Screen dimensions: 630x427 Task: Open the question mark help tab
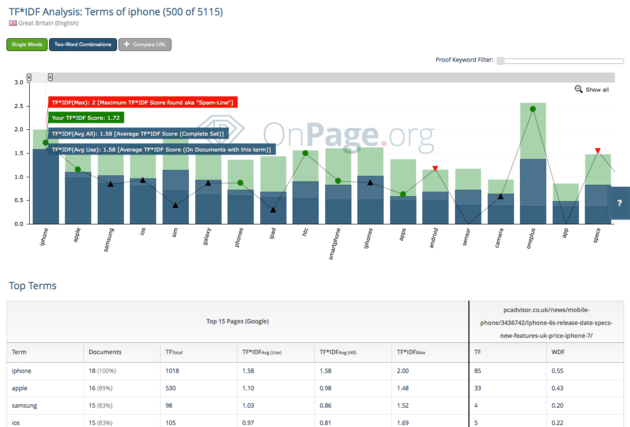[620, 203]
